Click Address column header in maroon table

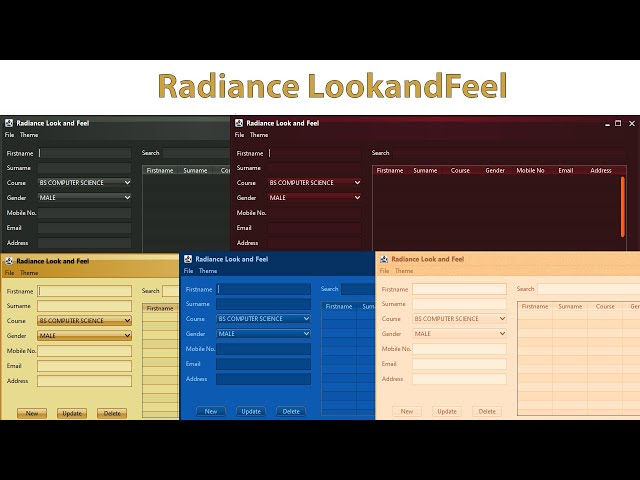pyautogui.click(x=600, y=170)
